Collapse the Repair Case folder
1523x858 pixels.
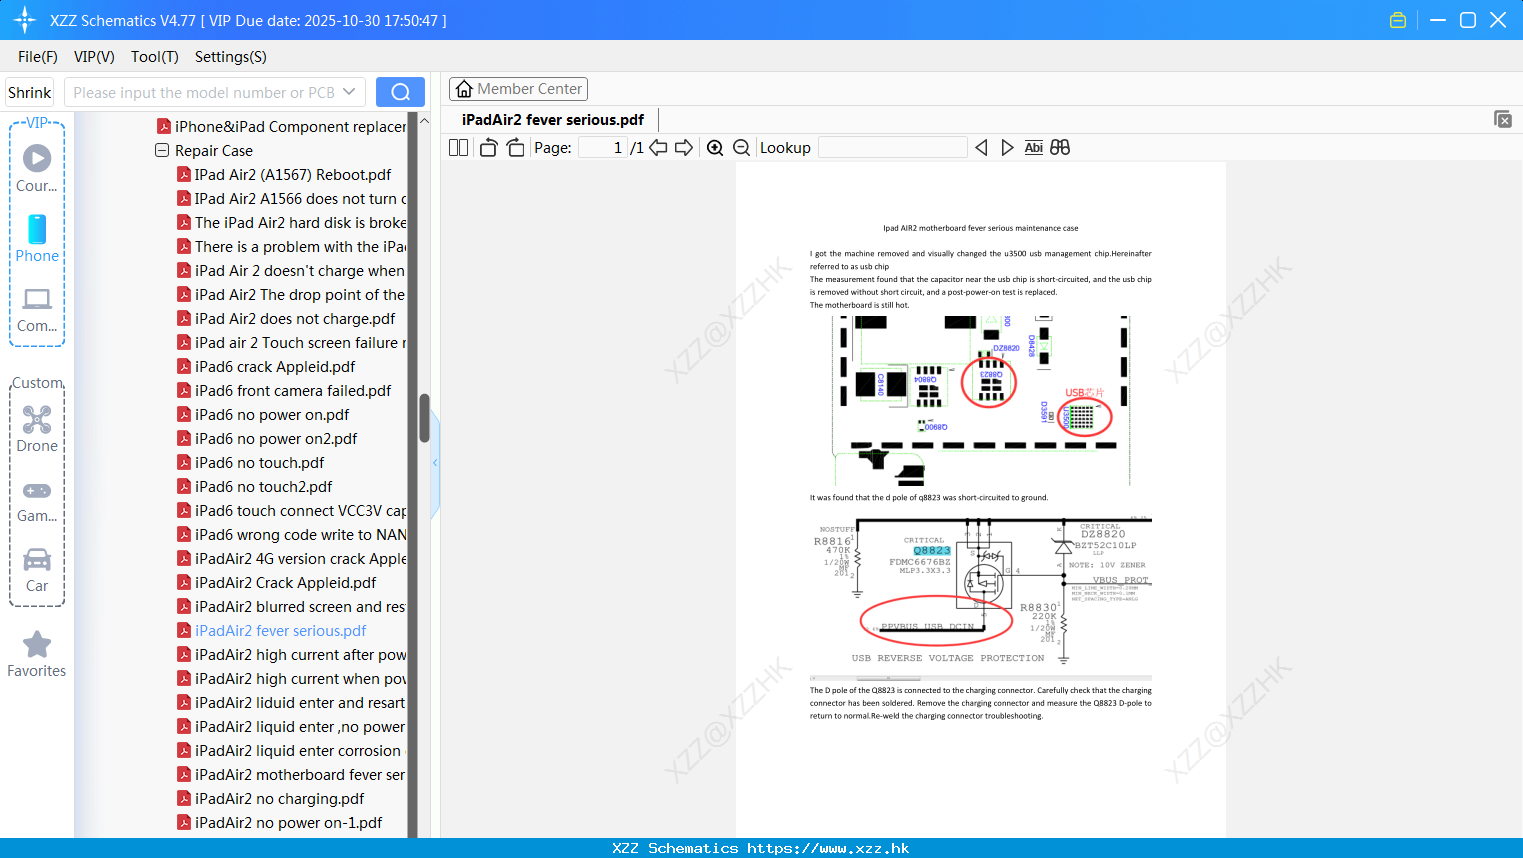(162, 150)
